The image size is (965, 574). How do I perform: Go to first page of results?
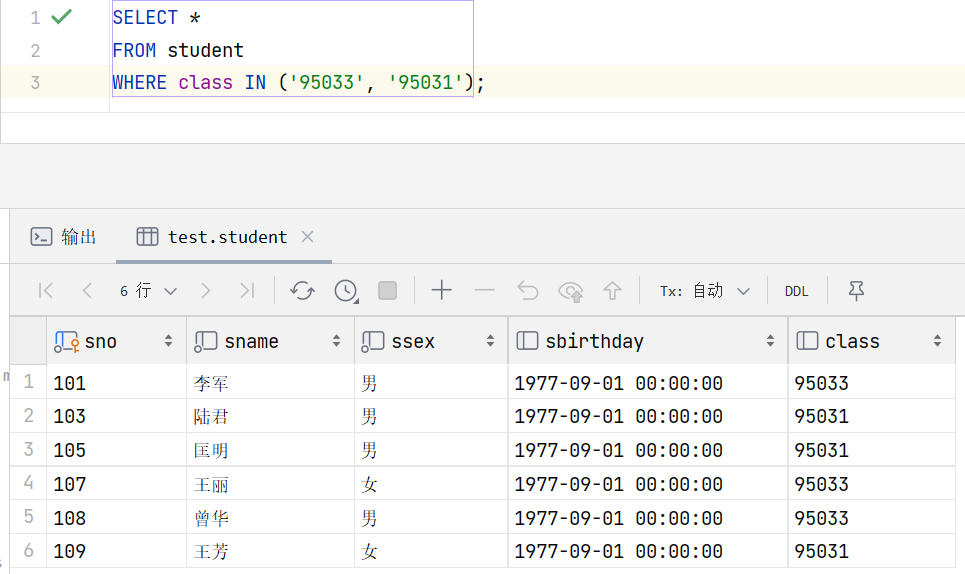point(46,290)
